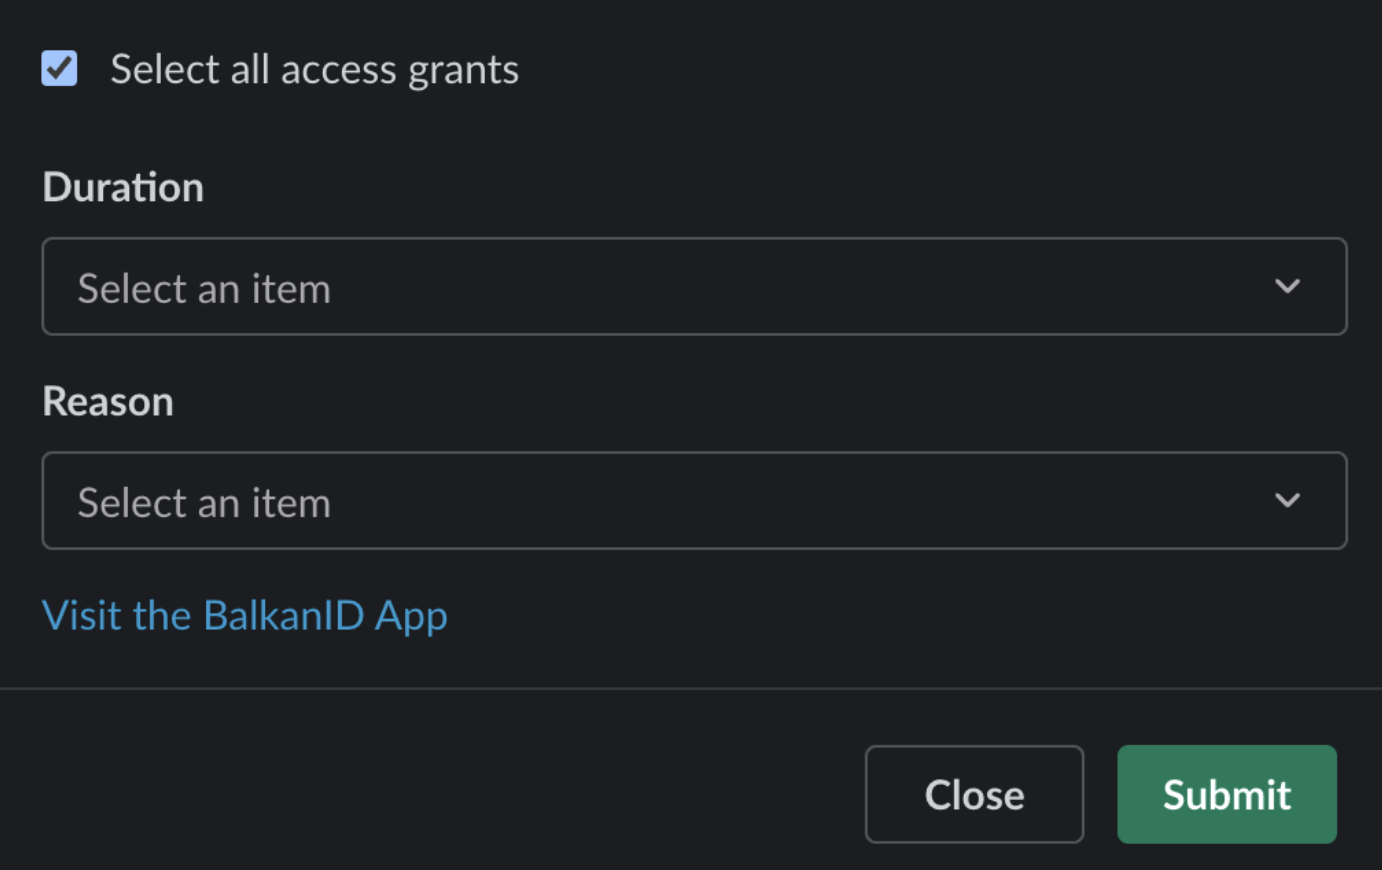Click the chevron arrow in the Duration field

(x=1287, y=287)
